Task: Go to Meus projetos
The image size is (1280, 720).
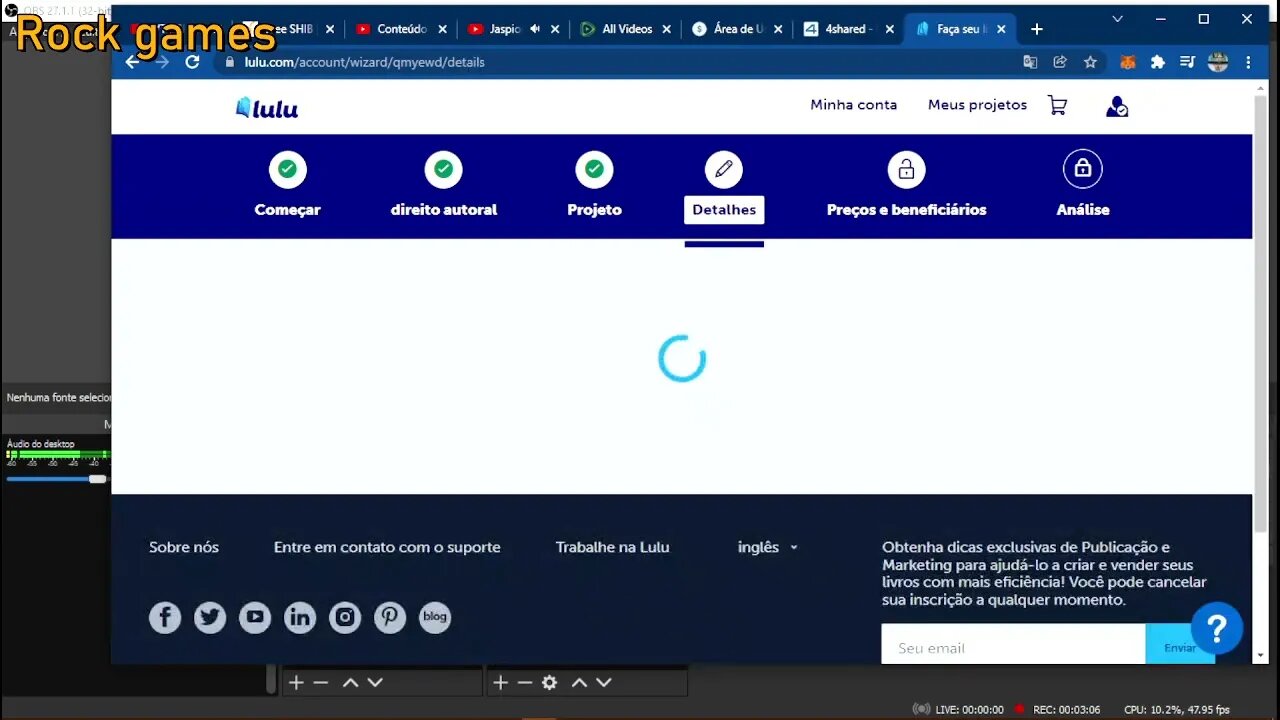Action: [977, 105]
